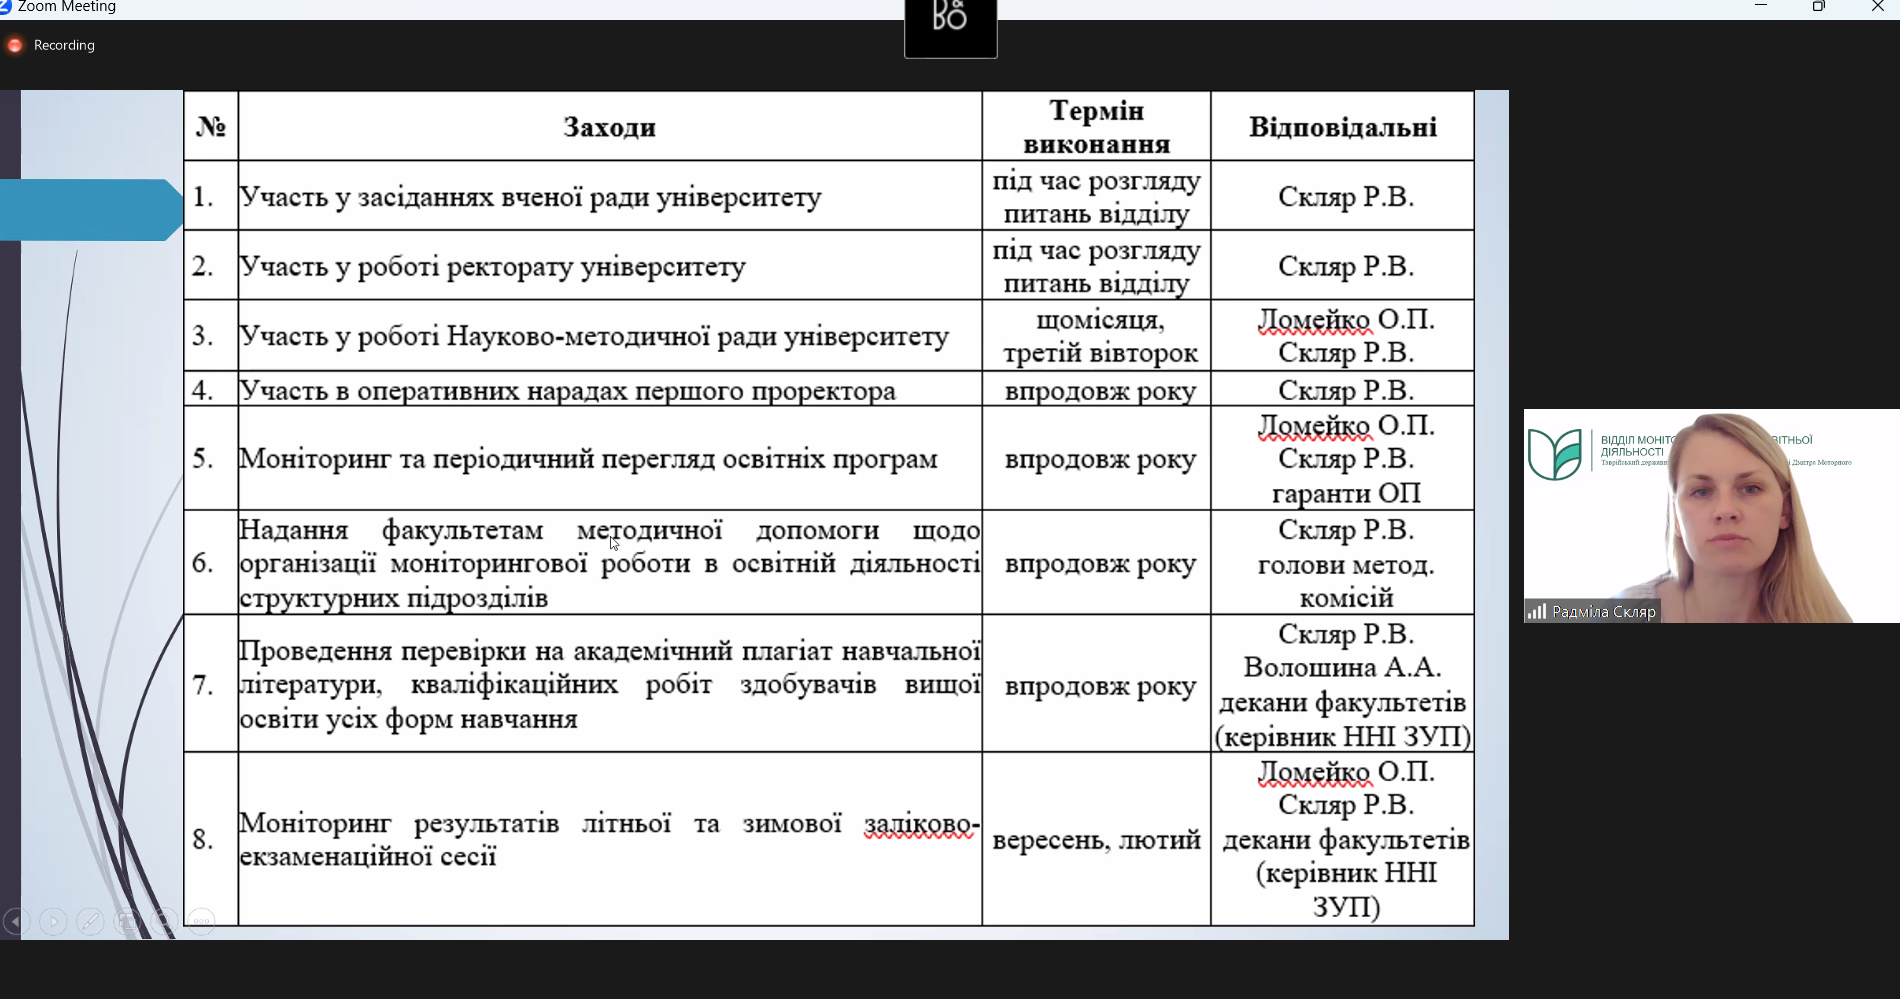Click row 1 term 'під час розгляду питань відділу'

tap(1097, 197)
